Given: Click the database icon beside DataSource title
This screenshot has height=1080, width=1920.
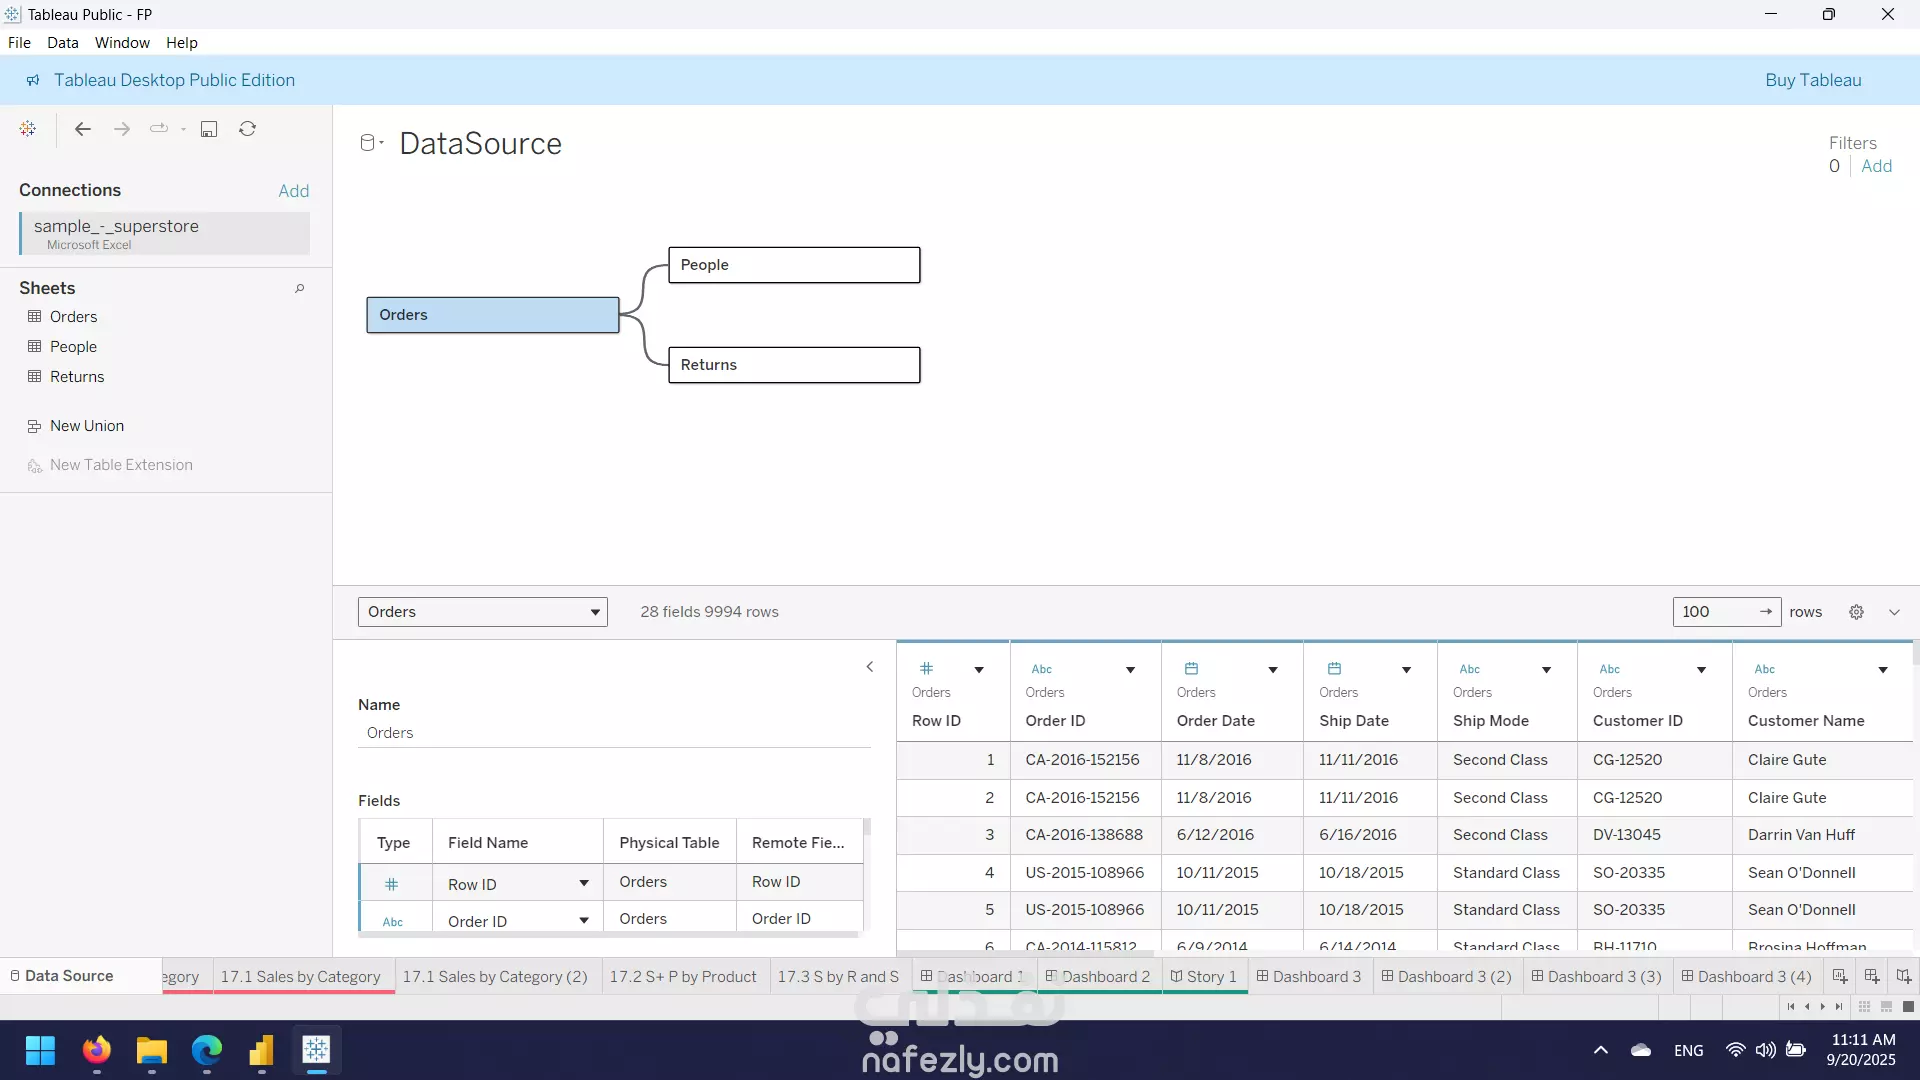Looking at the screenshot, I should tap(368, 143).
